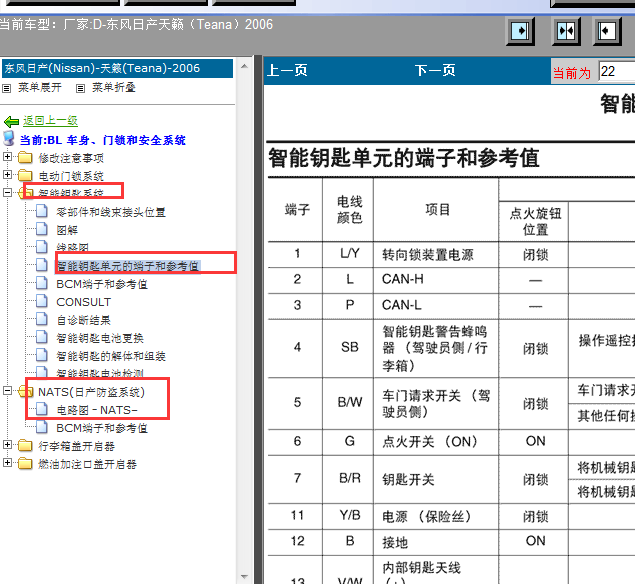Screen dimensions: 635x584
Task: Expand the 行李箱盖开启器 folder
Action: pos(7,445)
